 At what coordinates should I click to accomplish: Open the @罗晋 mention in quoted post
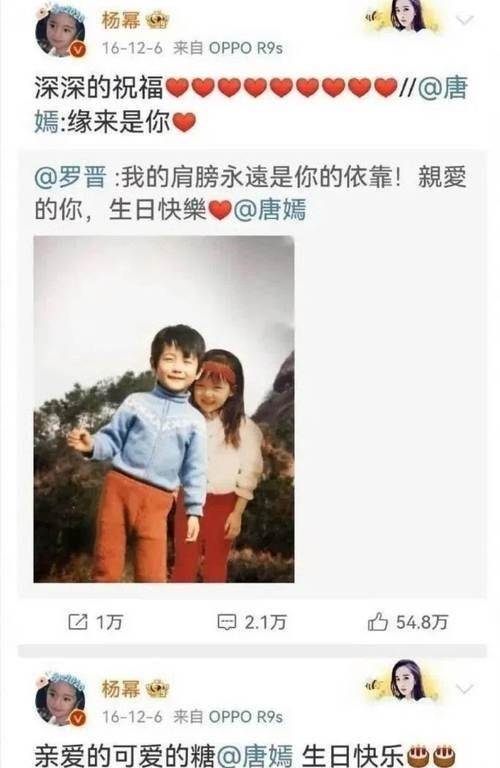(x=70, y=178)
